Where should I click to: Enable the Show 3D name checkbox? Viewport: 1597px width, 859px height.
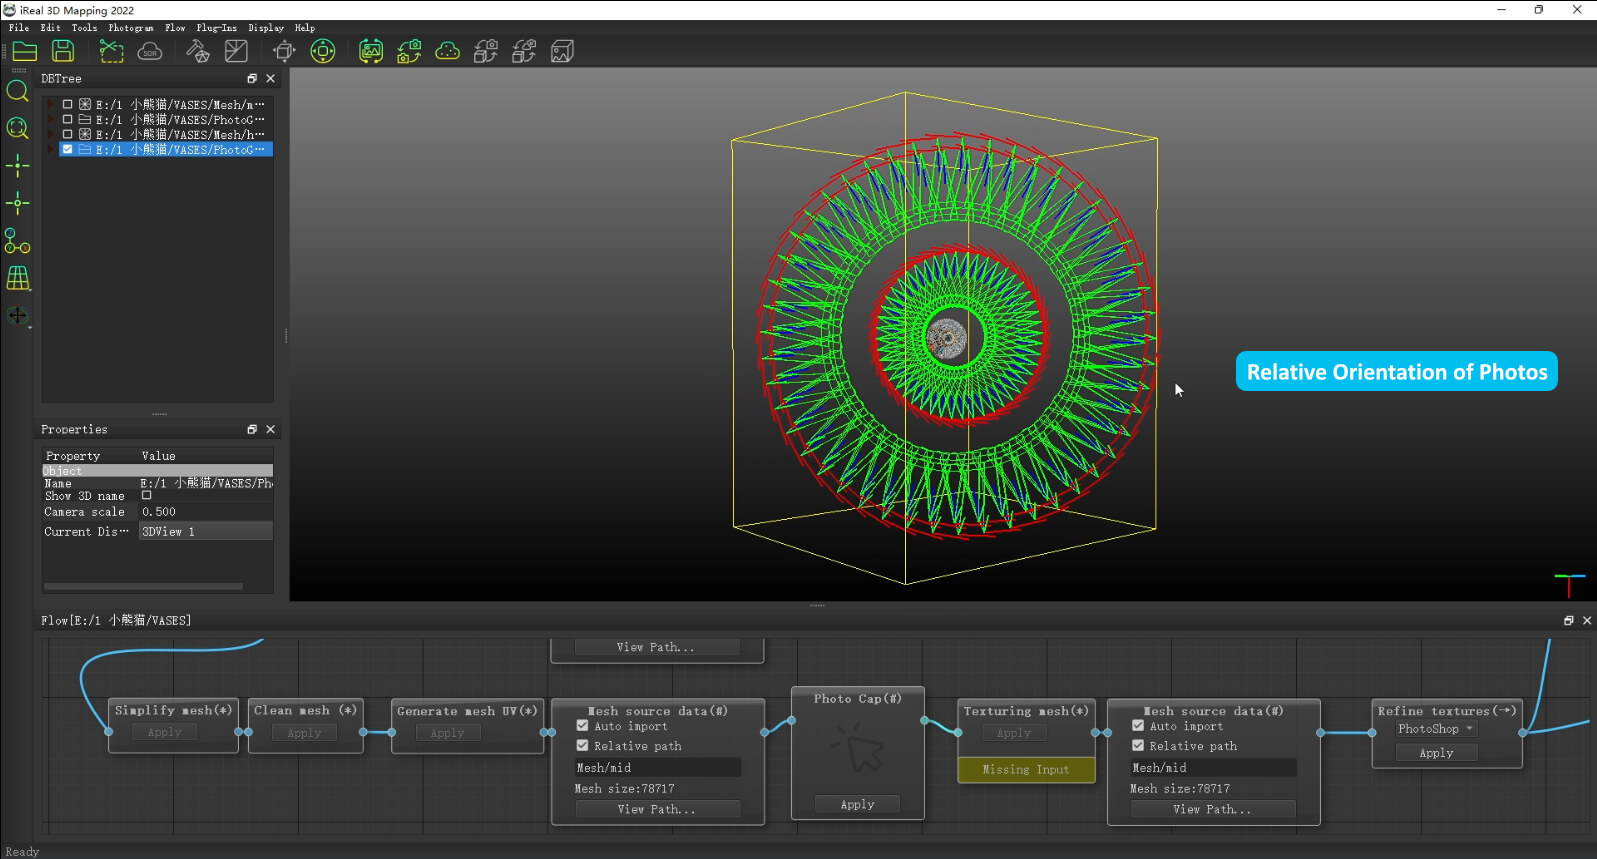tap(147, 495)
